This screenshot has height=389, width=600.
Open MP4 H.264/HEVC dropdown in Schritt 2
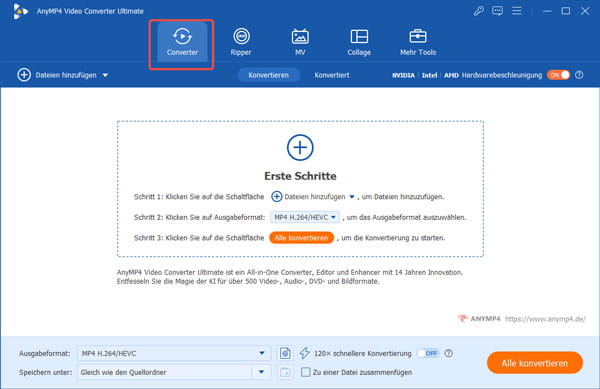(305, 217)
